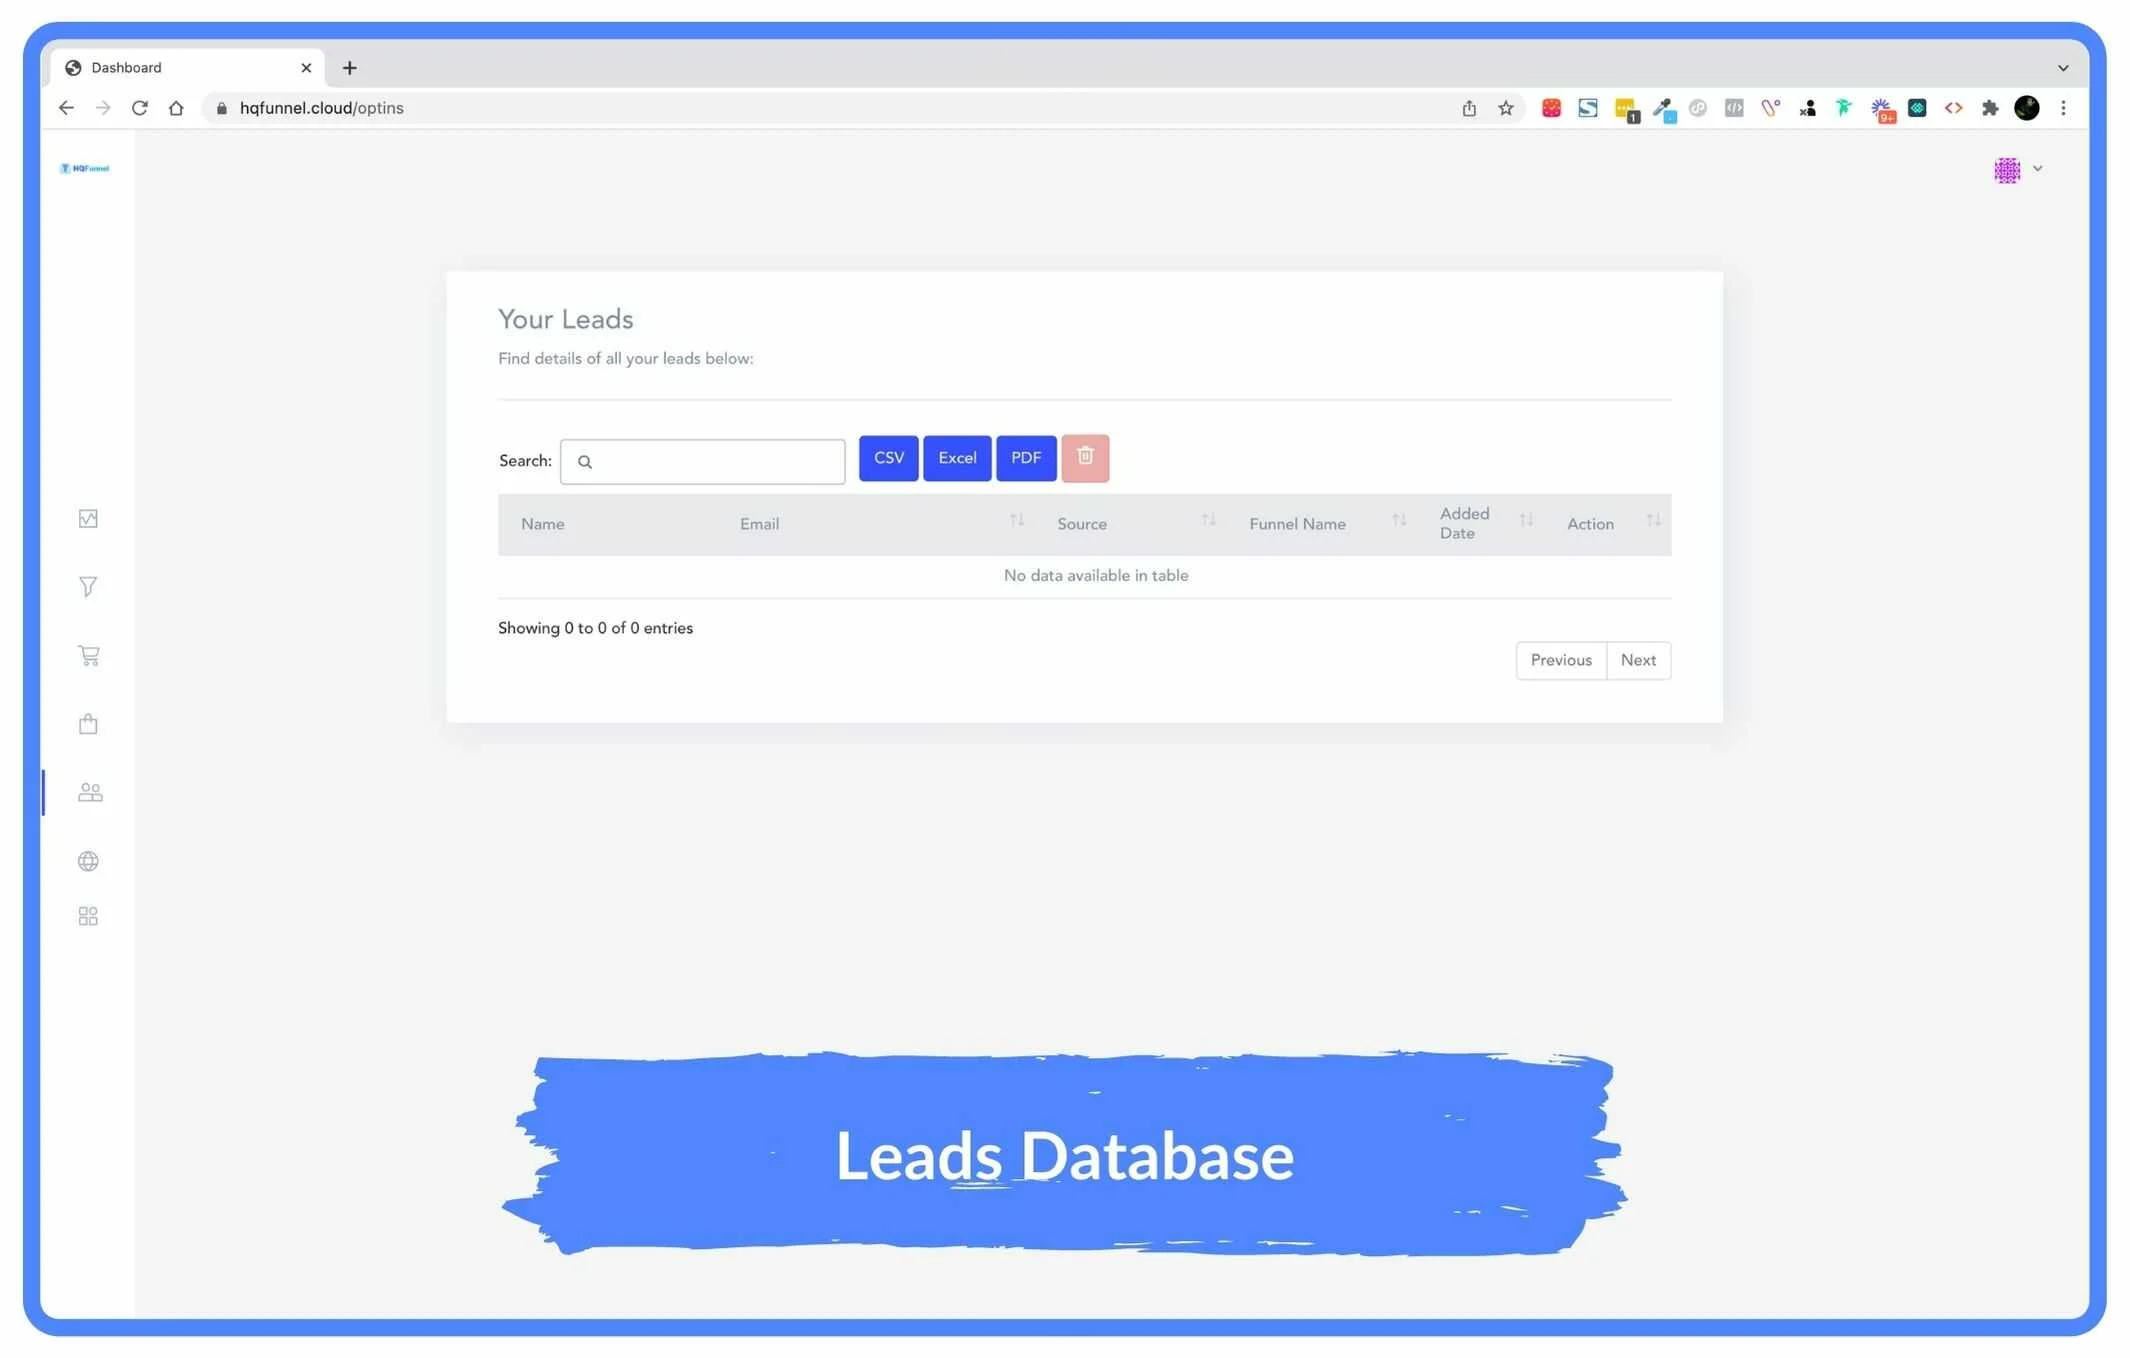Export leads as Excel
Image resolution: width=2130 pixels, height=1358 pixels.
click(956, 458)
